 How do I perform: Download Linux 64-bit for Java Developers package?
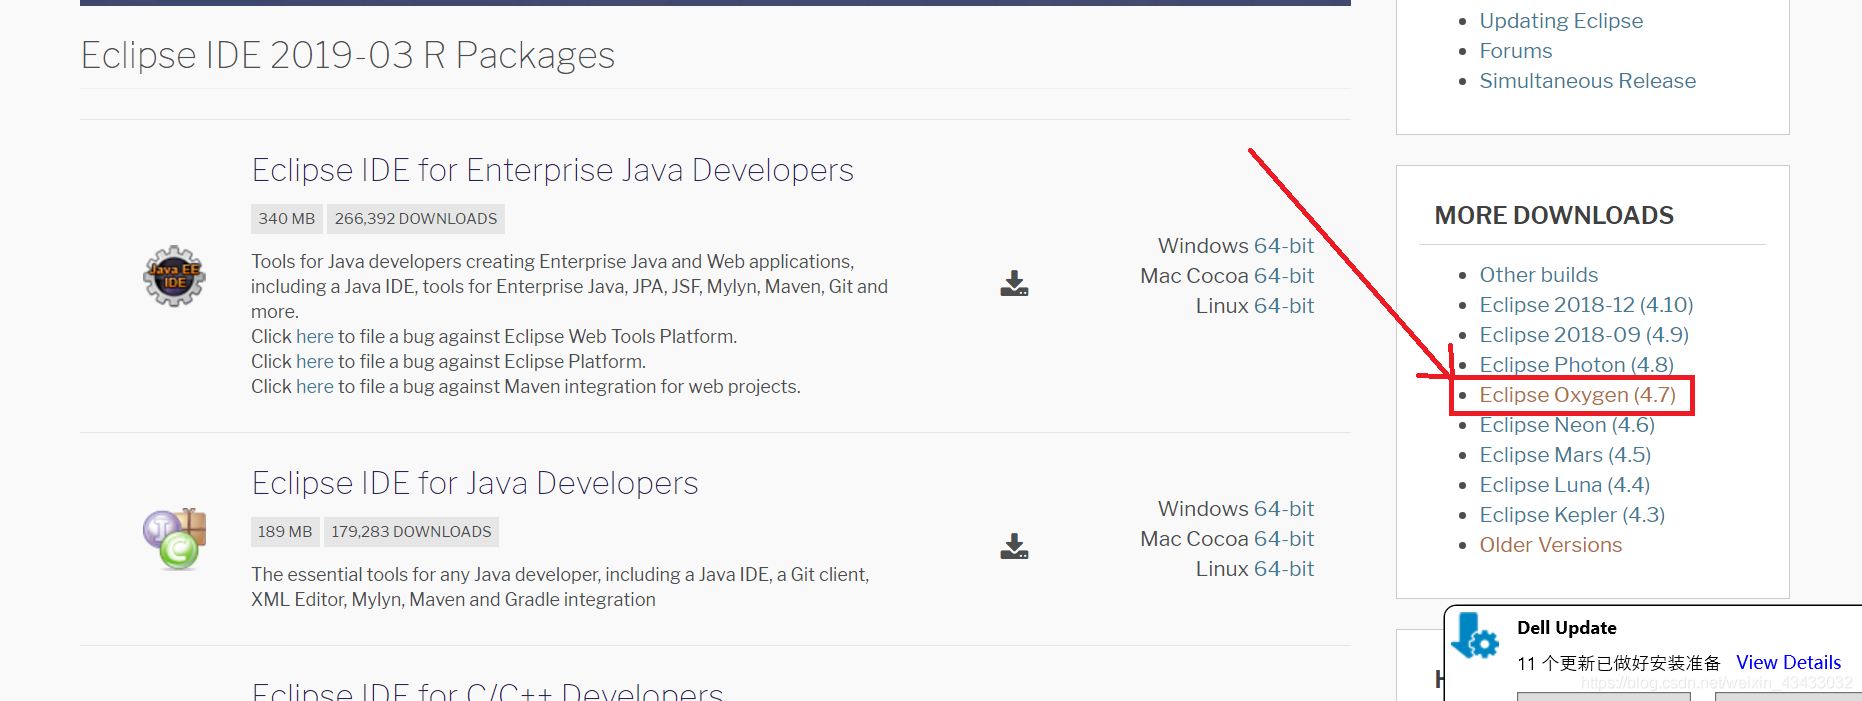pos(1284,569)
